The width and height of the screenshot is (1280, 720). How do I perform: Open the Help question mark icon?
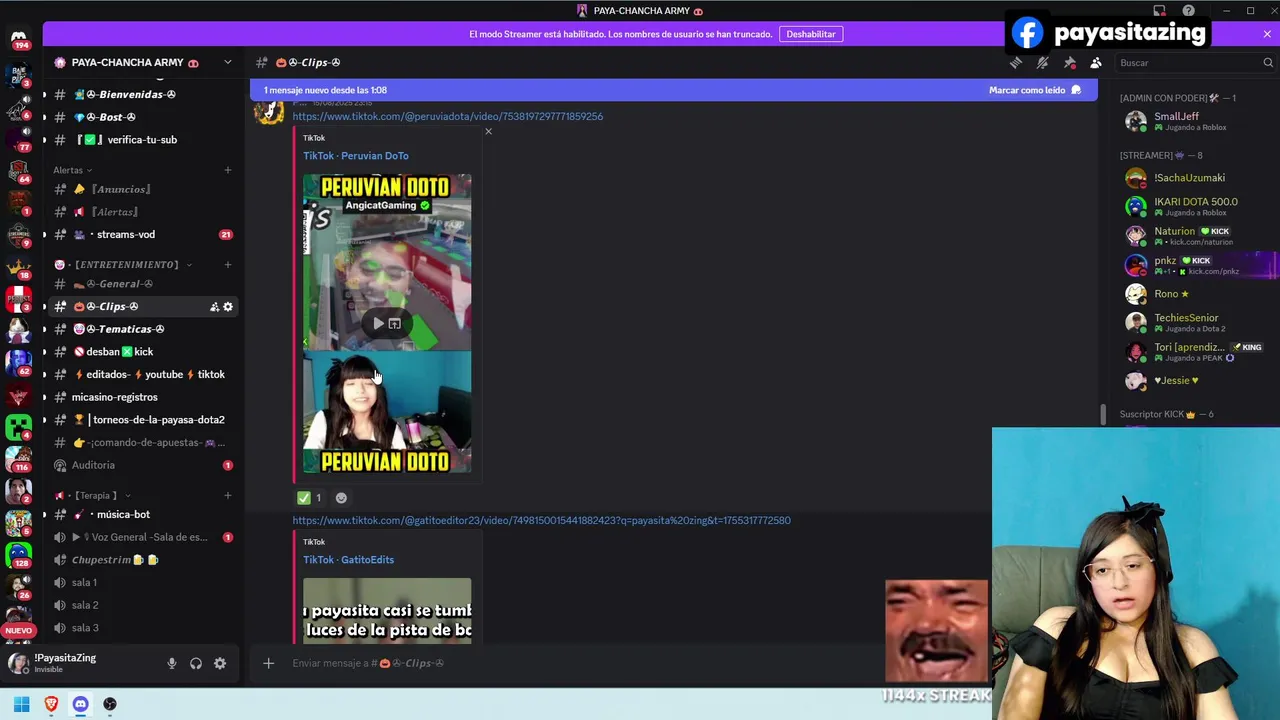(1188, 11)
